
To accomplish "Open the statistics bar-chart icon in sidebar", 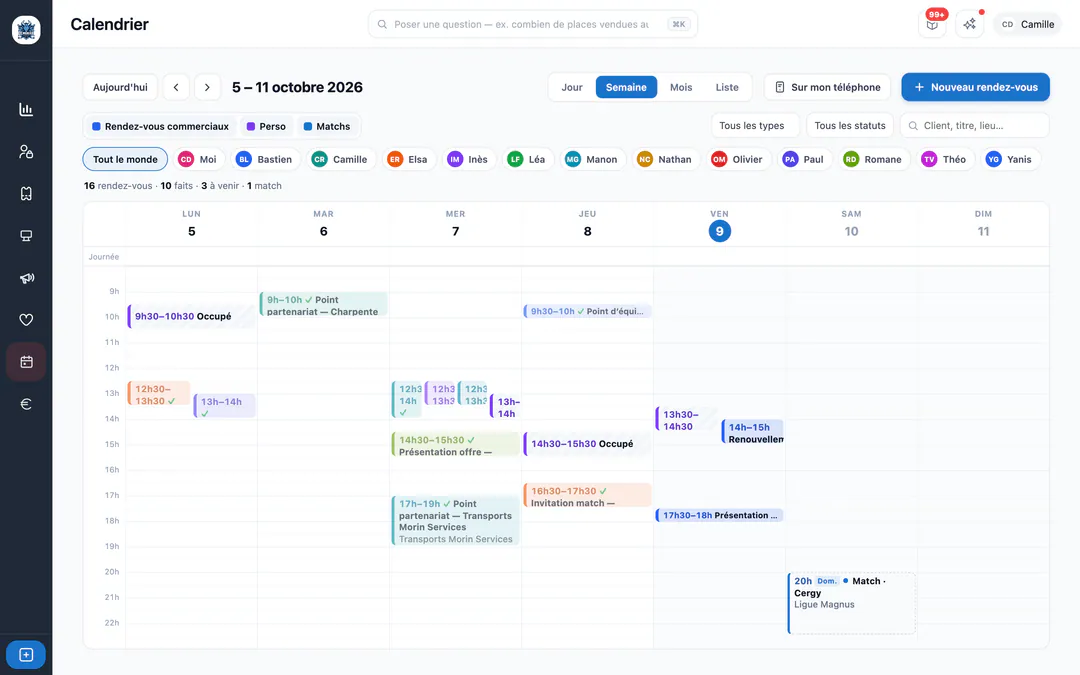I will [26, 110].
